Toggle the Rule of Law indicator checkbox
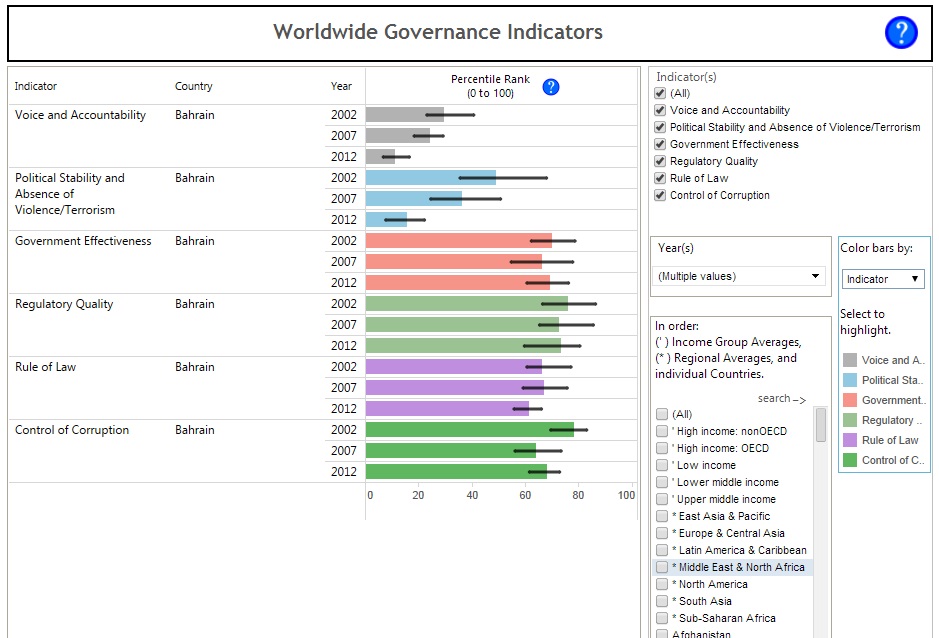This screenshot has width=939, height=638. 660,178
